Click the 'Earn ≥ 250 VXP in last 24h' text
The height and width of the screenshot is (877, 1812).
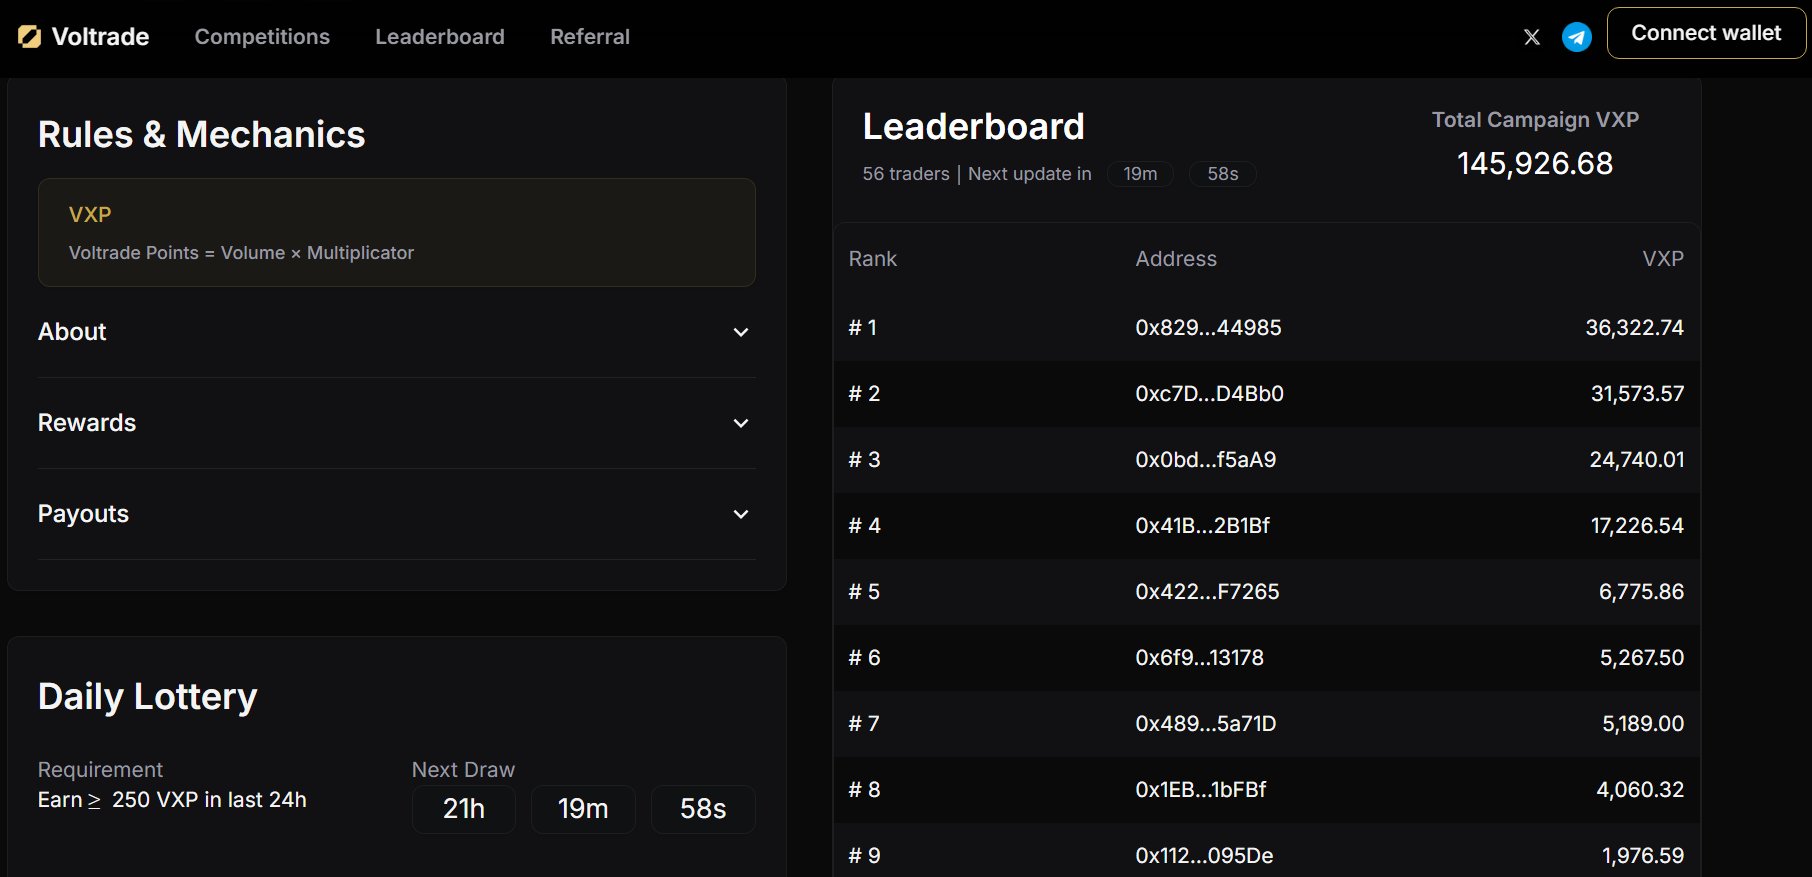click(x=172, y=800)
